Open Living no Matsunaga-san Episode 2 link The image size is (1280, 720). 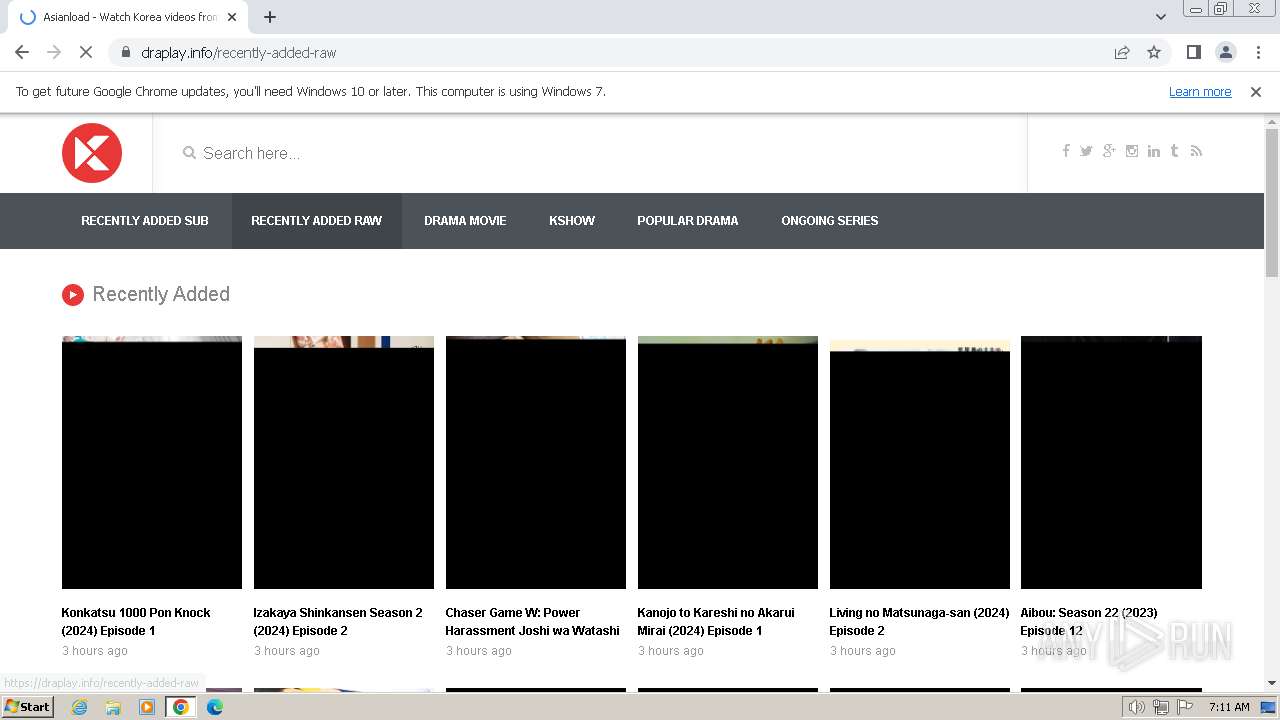coord(919,621)
